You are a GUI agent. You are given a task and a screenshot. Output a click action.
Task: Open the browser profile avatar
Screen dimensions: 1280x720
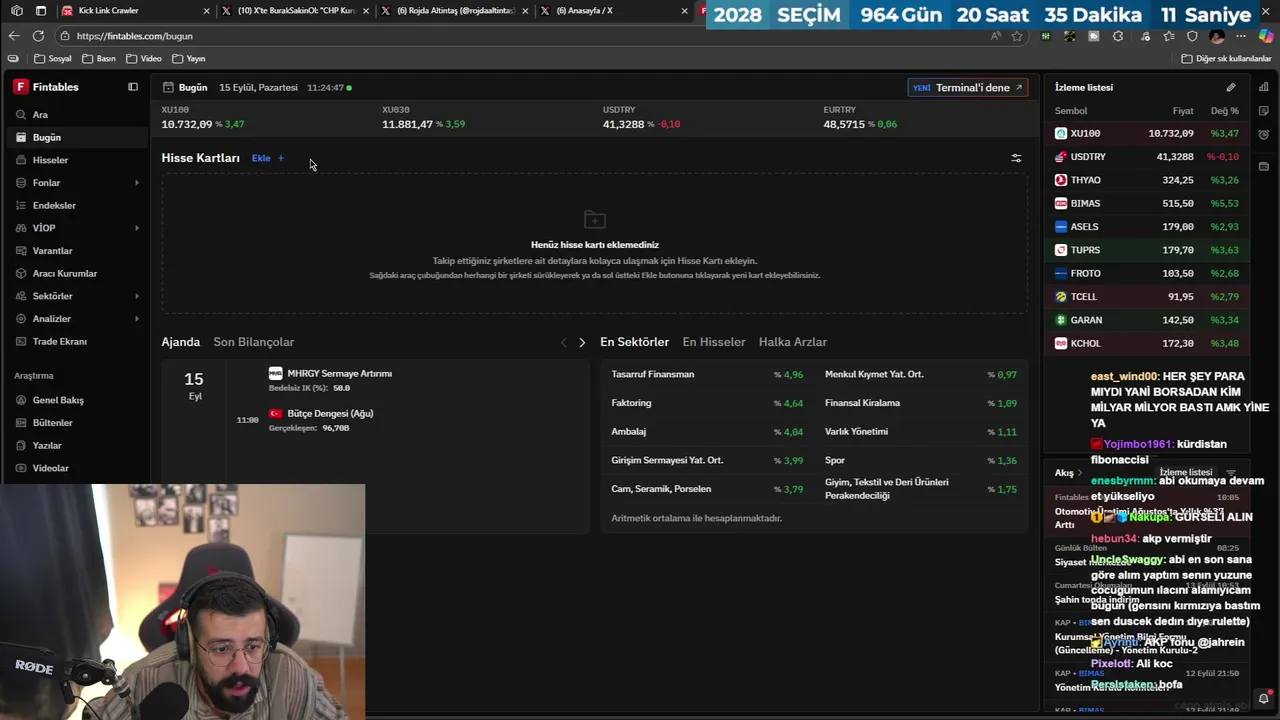coord(1217,36)
